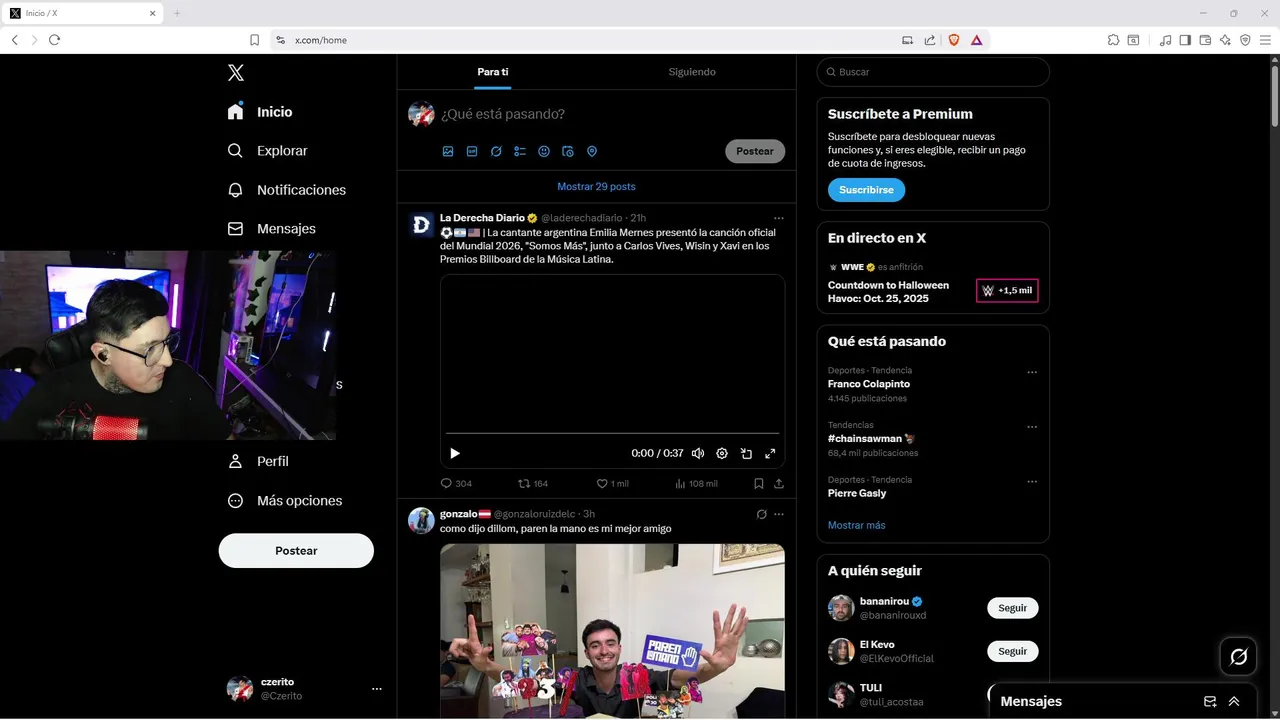Add location tag icon in composer

pyautogui.click(x=592, y=152)
